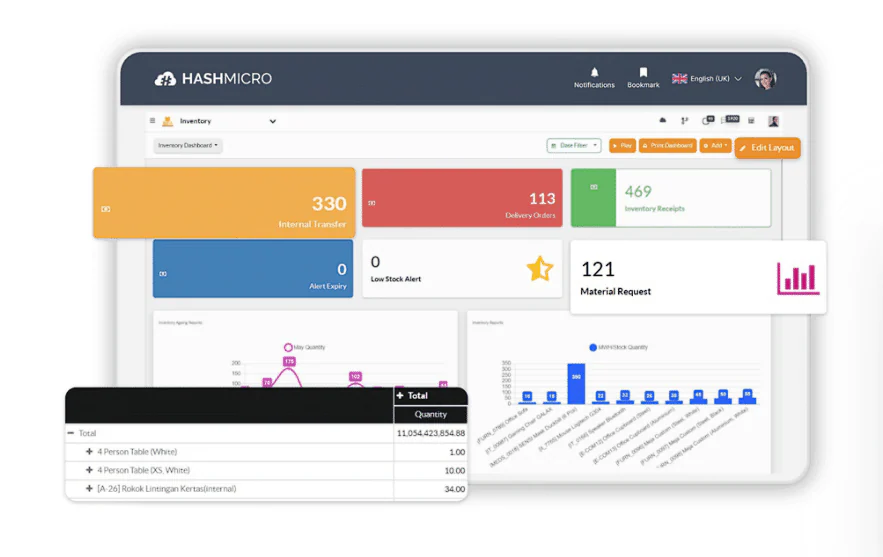
Task: Click the 469 receipts count
Action: tap(638, 191)
